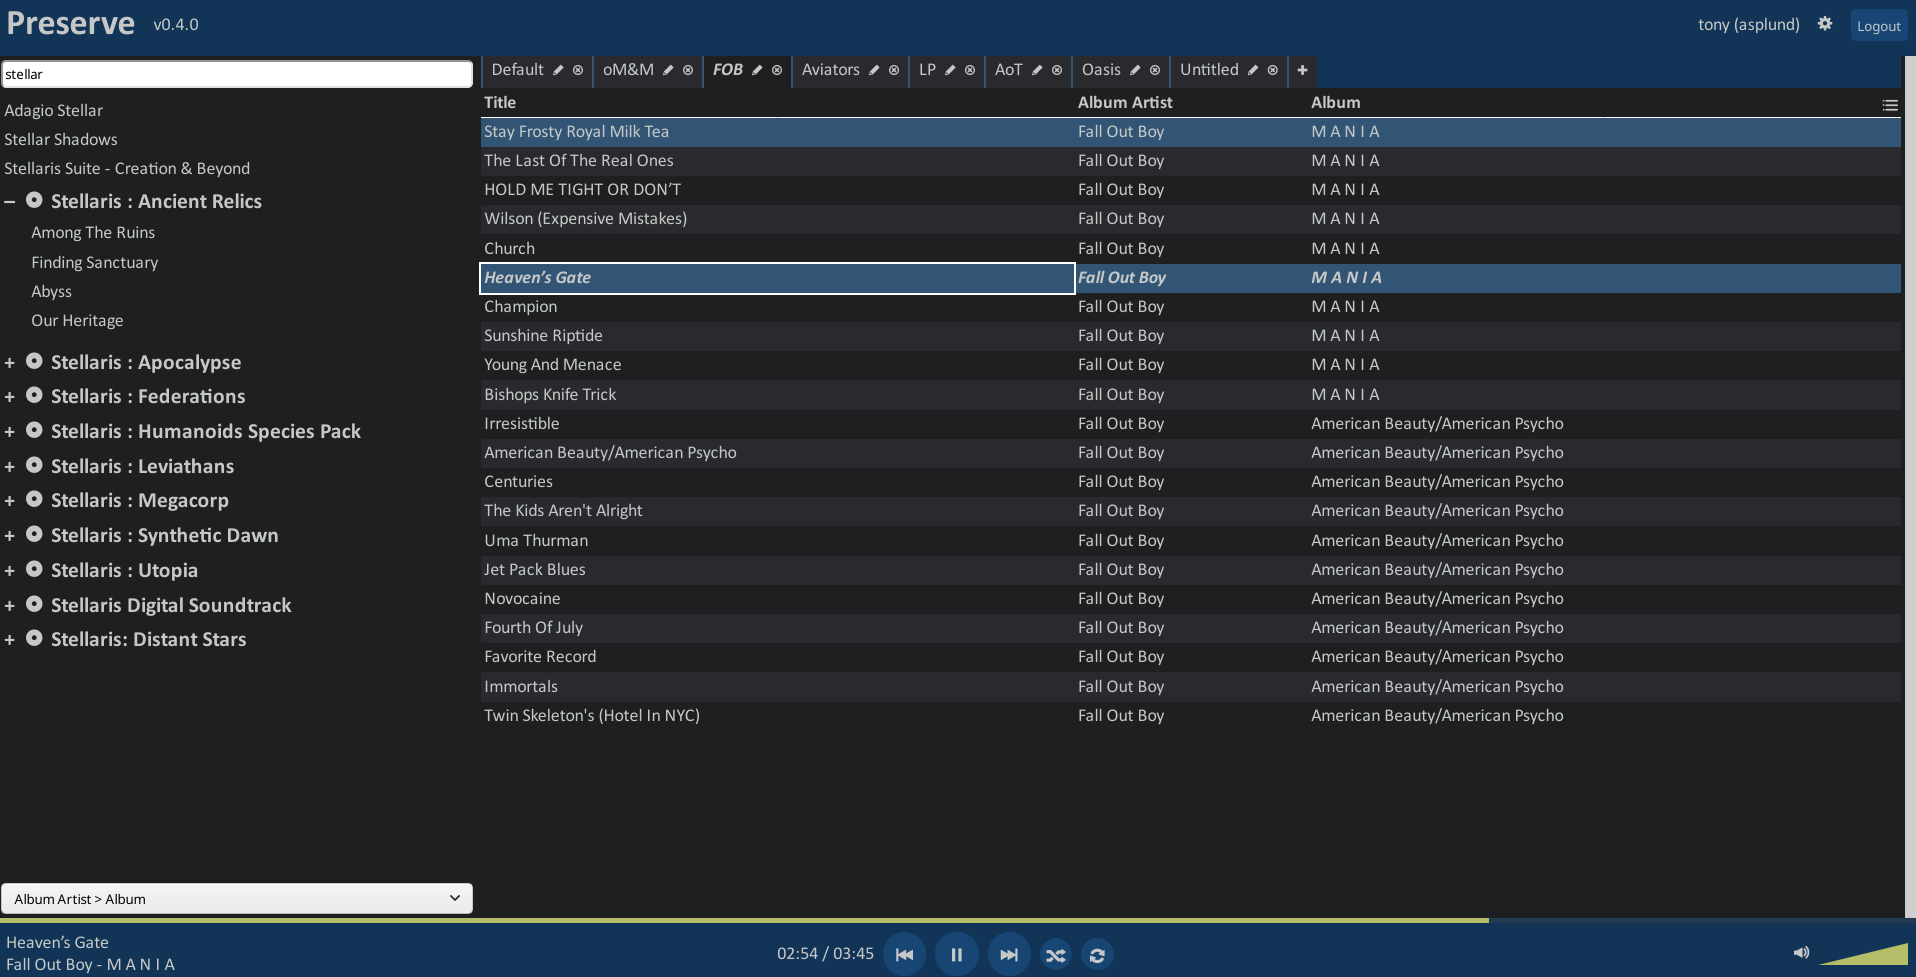Expand Stellaris : Synthetic Dawn album
Viewport: 1916px width, 977px height.
(x=10, y=536)
